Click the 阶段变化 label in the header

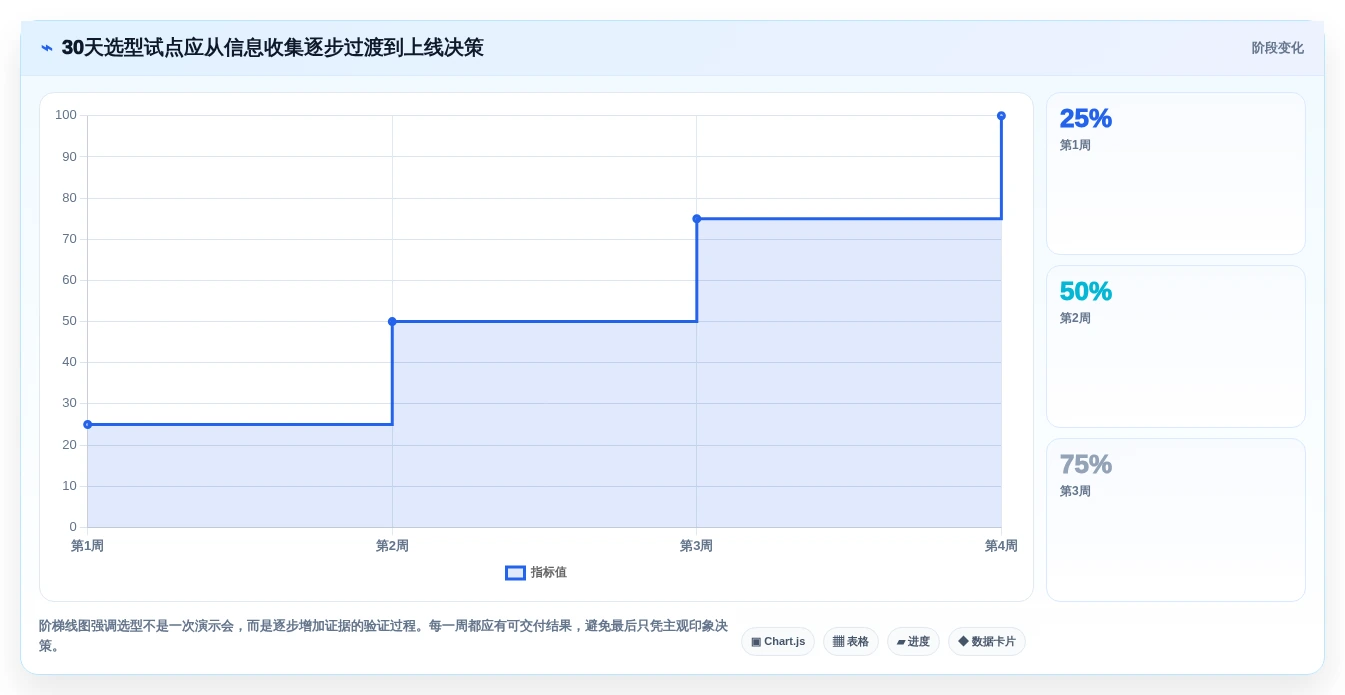1277,48
